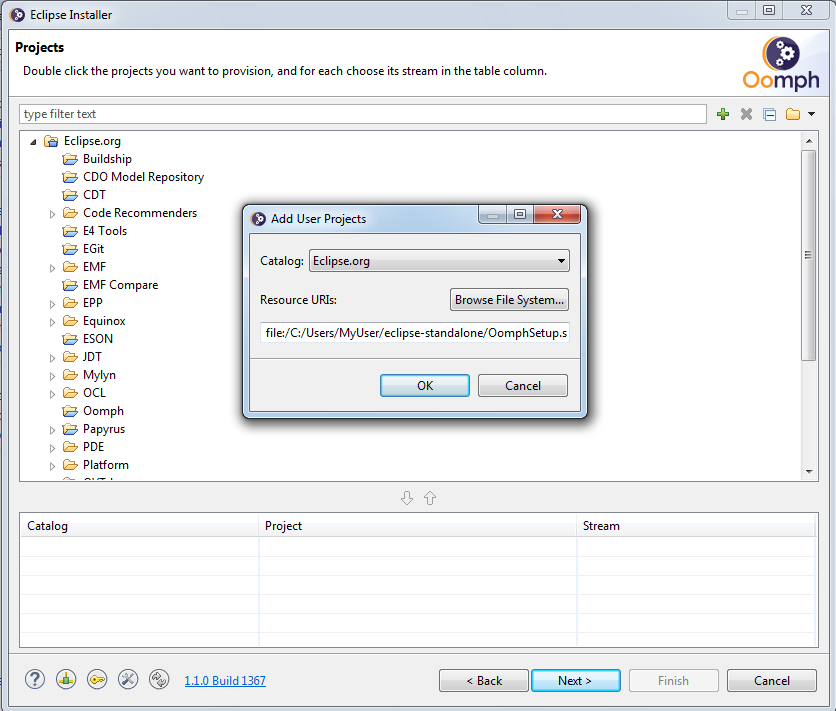The image size is (836, 711).
Task: Click the gray X remove project icon
Action: click(746, 114)
